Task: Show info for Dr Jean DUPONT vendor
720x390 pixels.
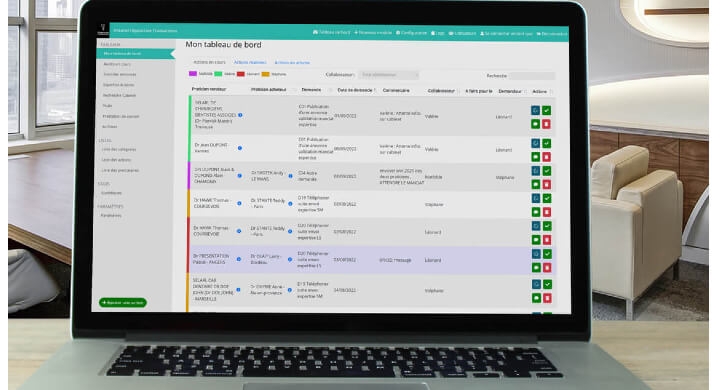Action: point(240,148)
